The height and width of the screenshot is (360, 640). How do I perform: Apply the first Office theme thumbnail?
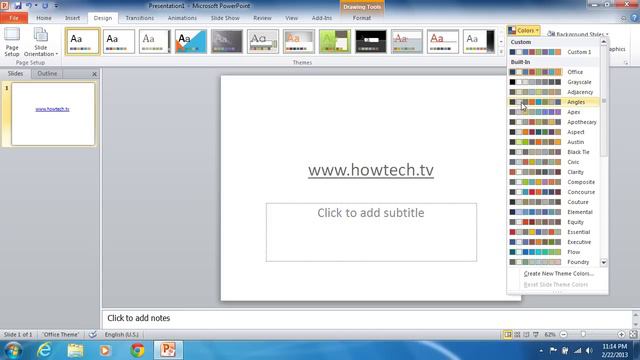click(x=82, y=41)
